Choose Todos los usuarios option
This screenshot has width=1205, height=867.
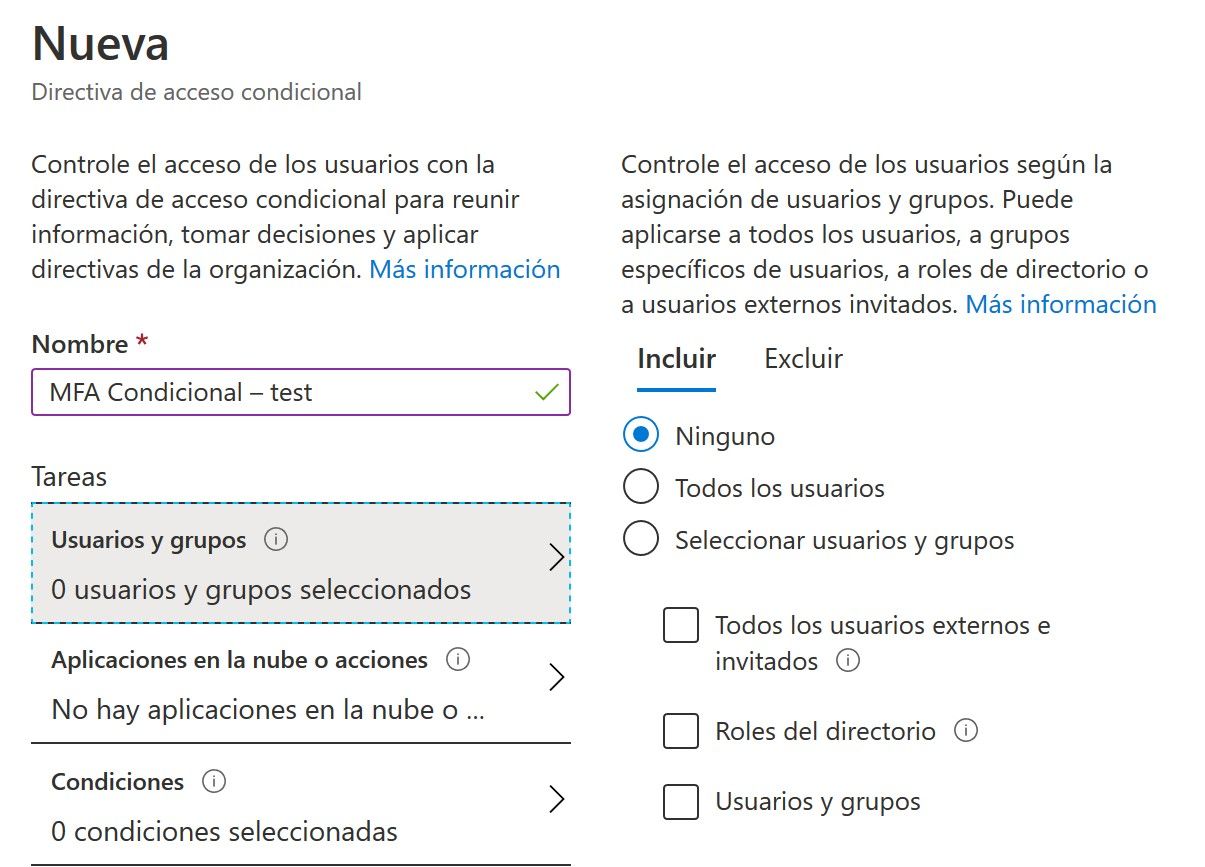[640, 487]
